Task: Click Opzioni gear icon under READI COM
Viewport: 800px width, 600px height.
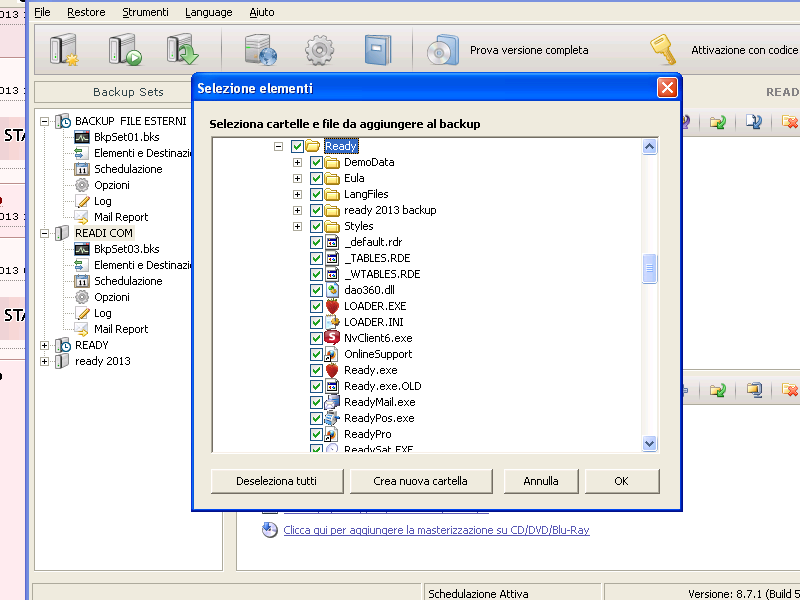Action: [82, 297]
